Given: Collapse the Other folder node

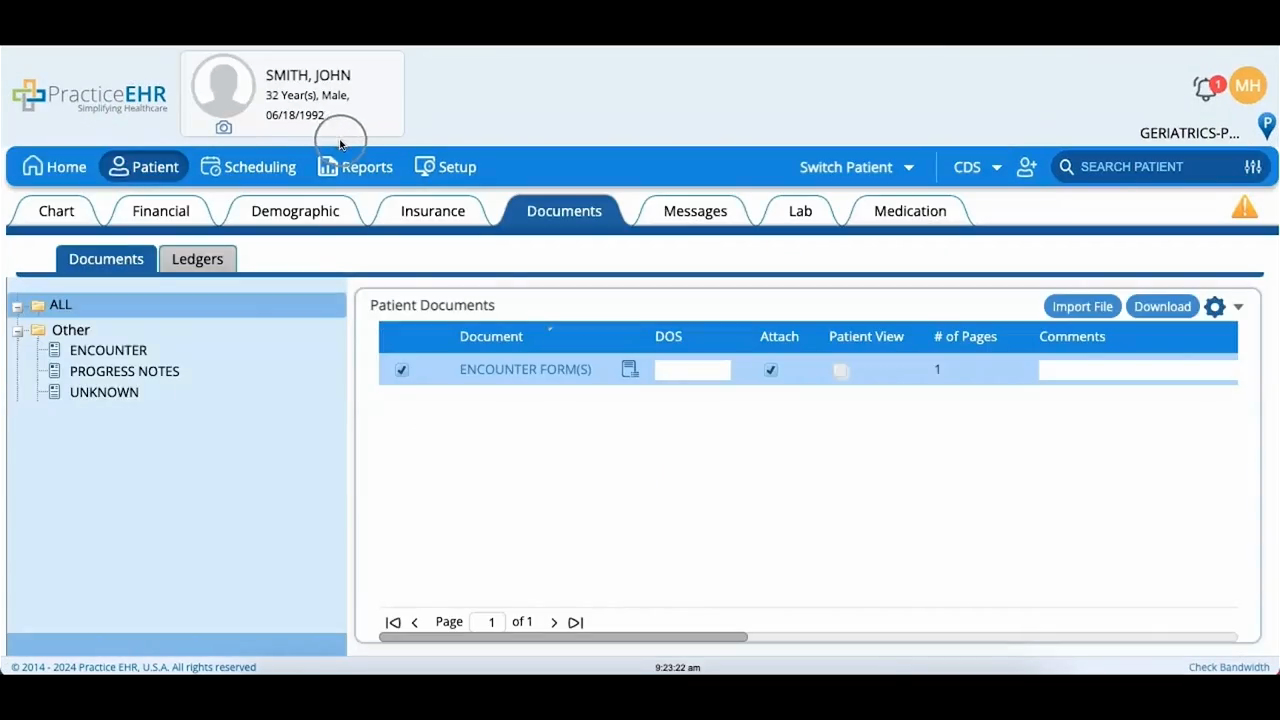Looking at the screenshot, I should pyautogui.click(x=17, y=331).
